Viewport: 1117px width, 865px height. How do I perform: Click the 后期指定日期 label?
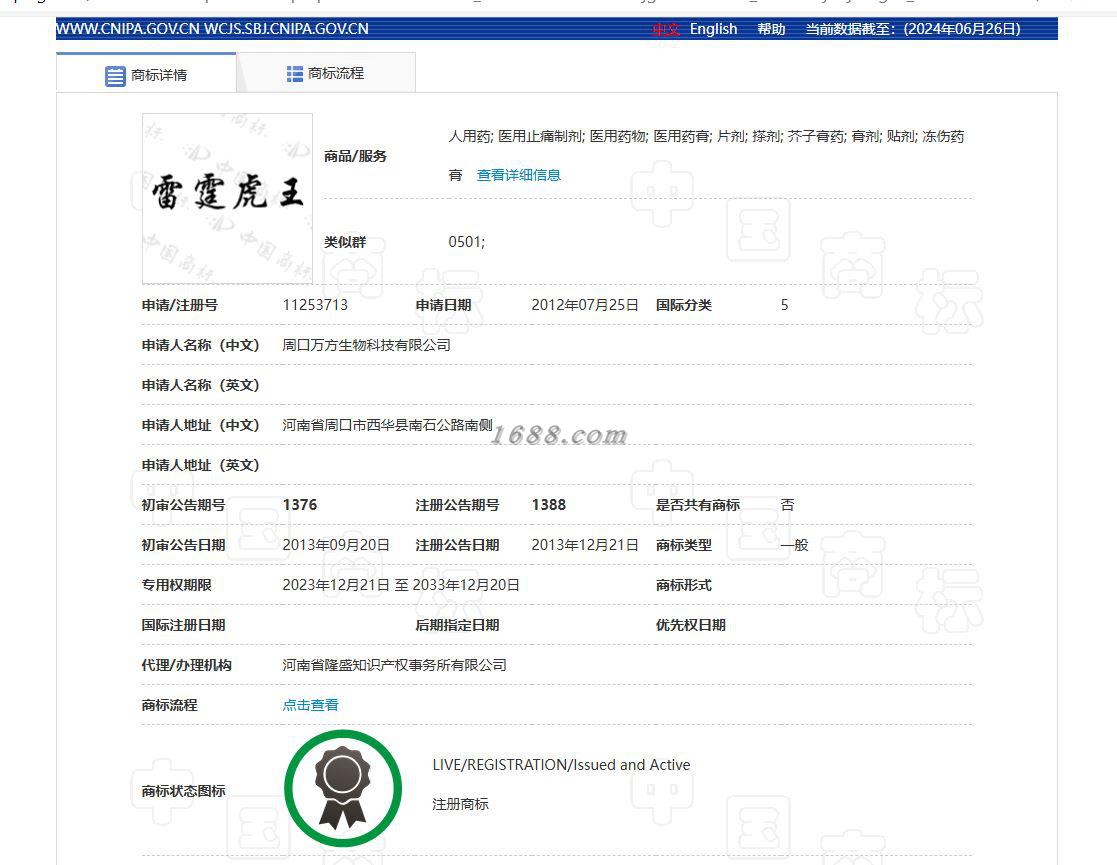pos(457,625)
